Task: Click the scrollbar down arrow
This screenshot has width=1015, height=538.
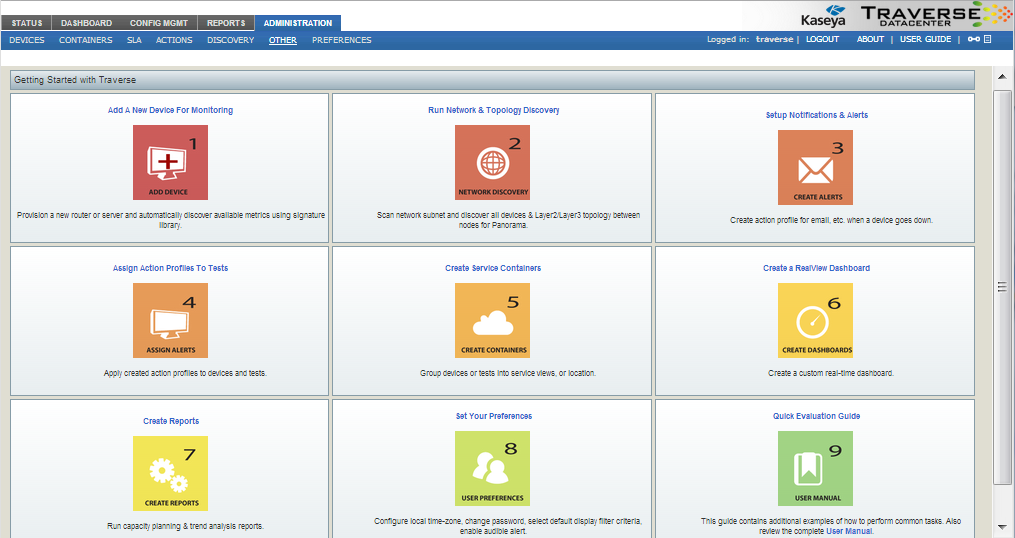Action: (1002, 526)
